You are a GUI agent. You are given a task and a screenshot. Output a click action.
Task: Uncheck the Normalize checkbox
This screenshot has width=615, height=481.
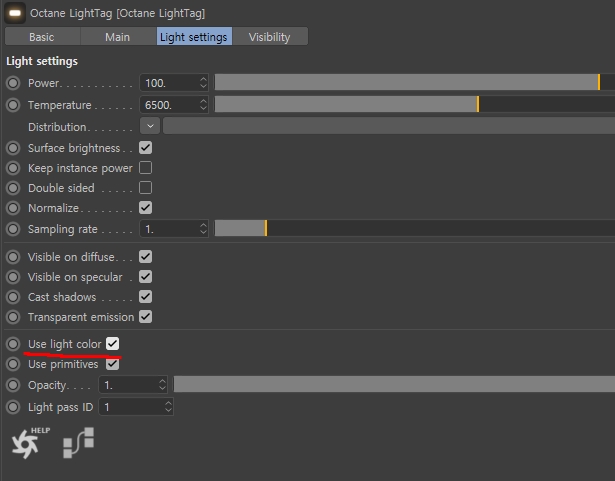[x=146, y=208]
